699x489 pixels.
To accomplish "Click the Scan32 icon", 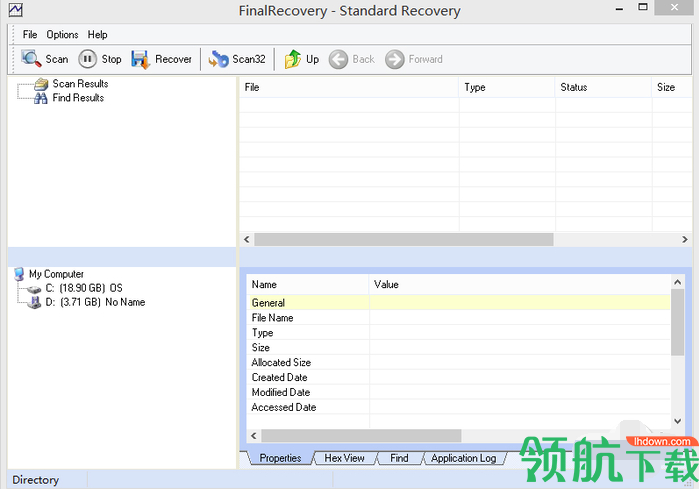I will click(x=218, y=59).
